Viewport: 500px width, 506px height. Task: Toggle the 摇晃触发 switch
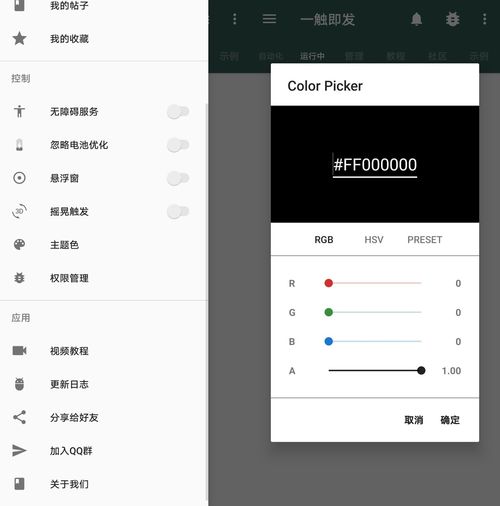click(178, 211)
